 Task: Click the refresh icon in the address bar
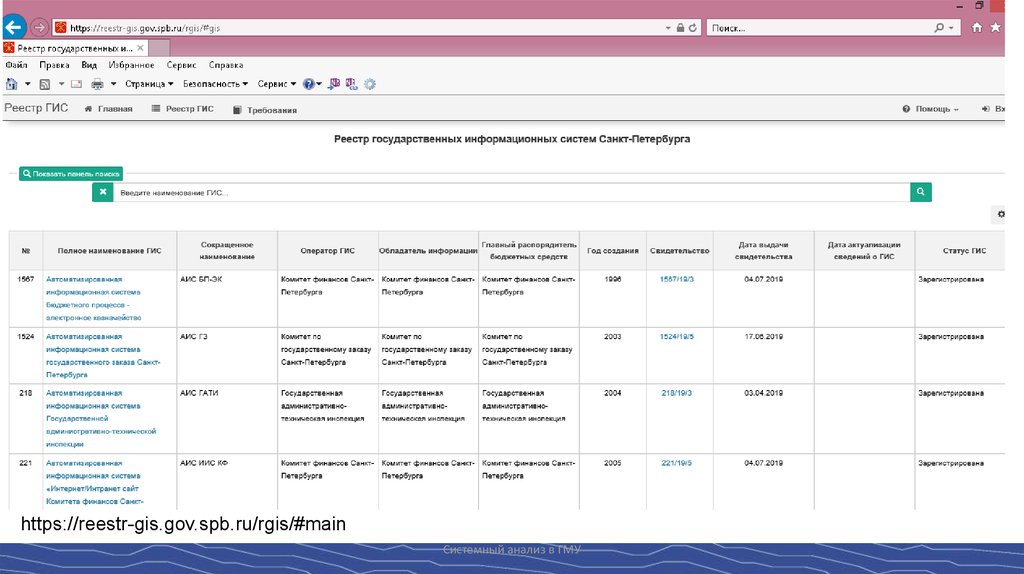pyautogui.click(x=693, y=28)
